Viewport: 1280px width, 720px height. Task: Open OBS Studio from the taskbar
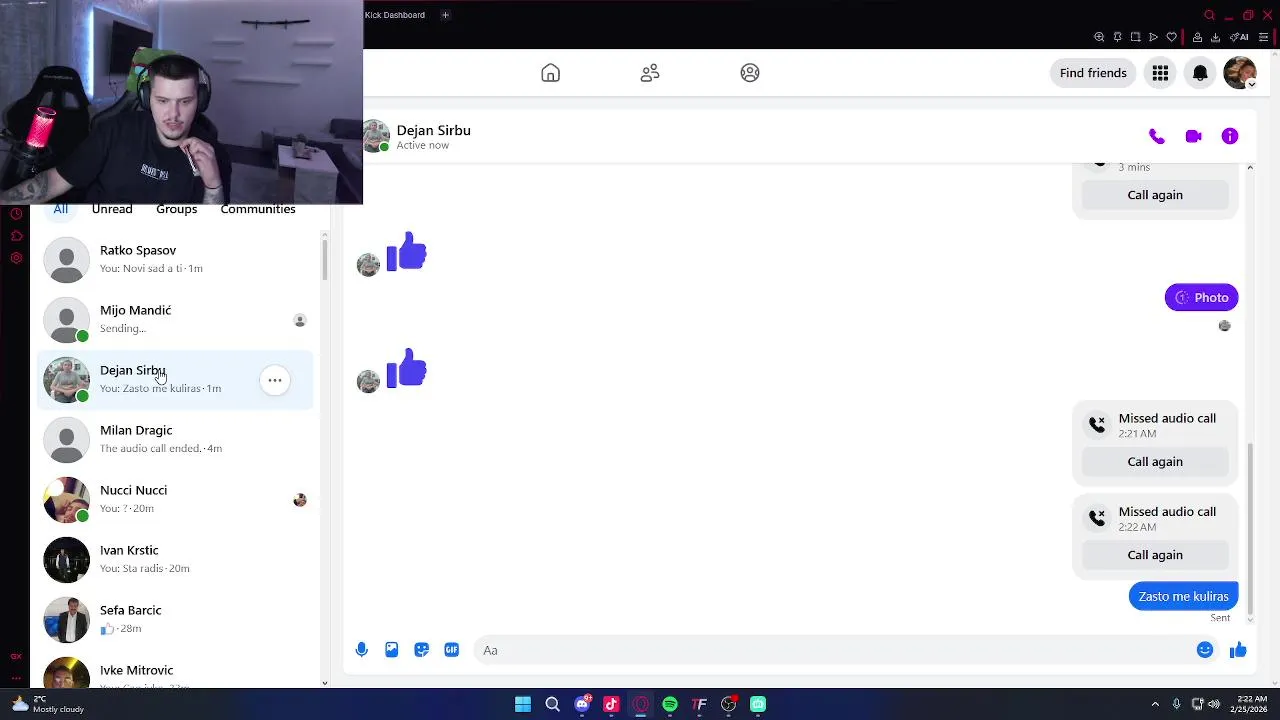tap(729, 704)
